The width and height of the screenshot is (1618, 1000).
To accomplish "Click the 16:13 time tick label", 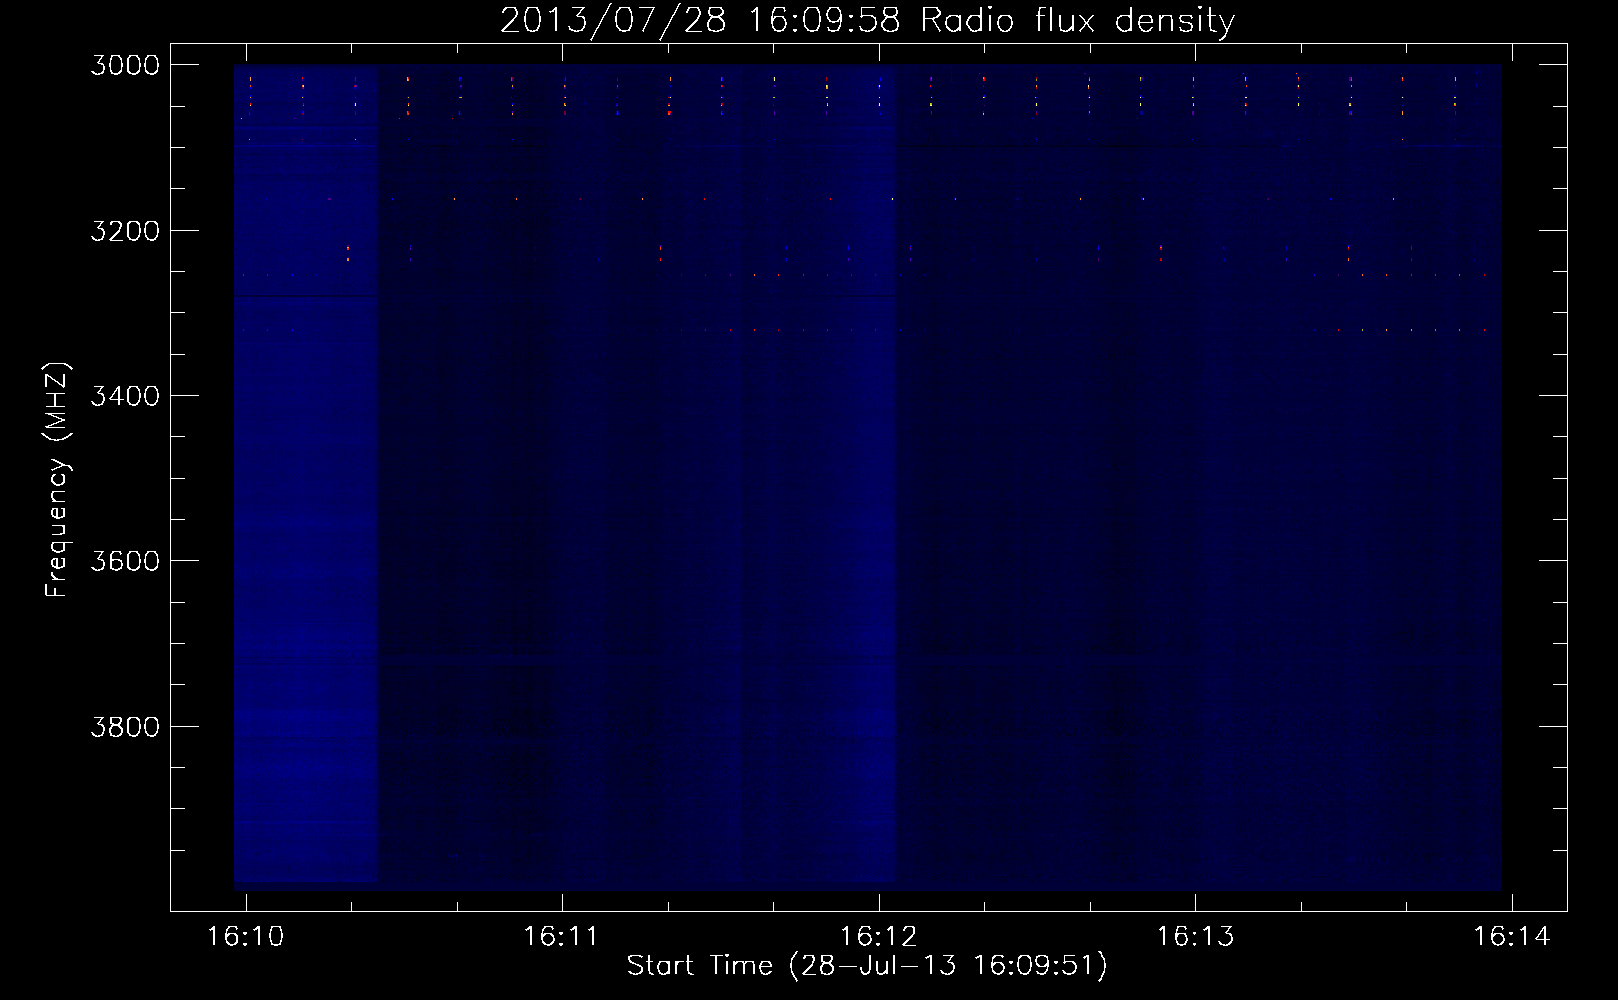I will click(1195, 936).
